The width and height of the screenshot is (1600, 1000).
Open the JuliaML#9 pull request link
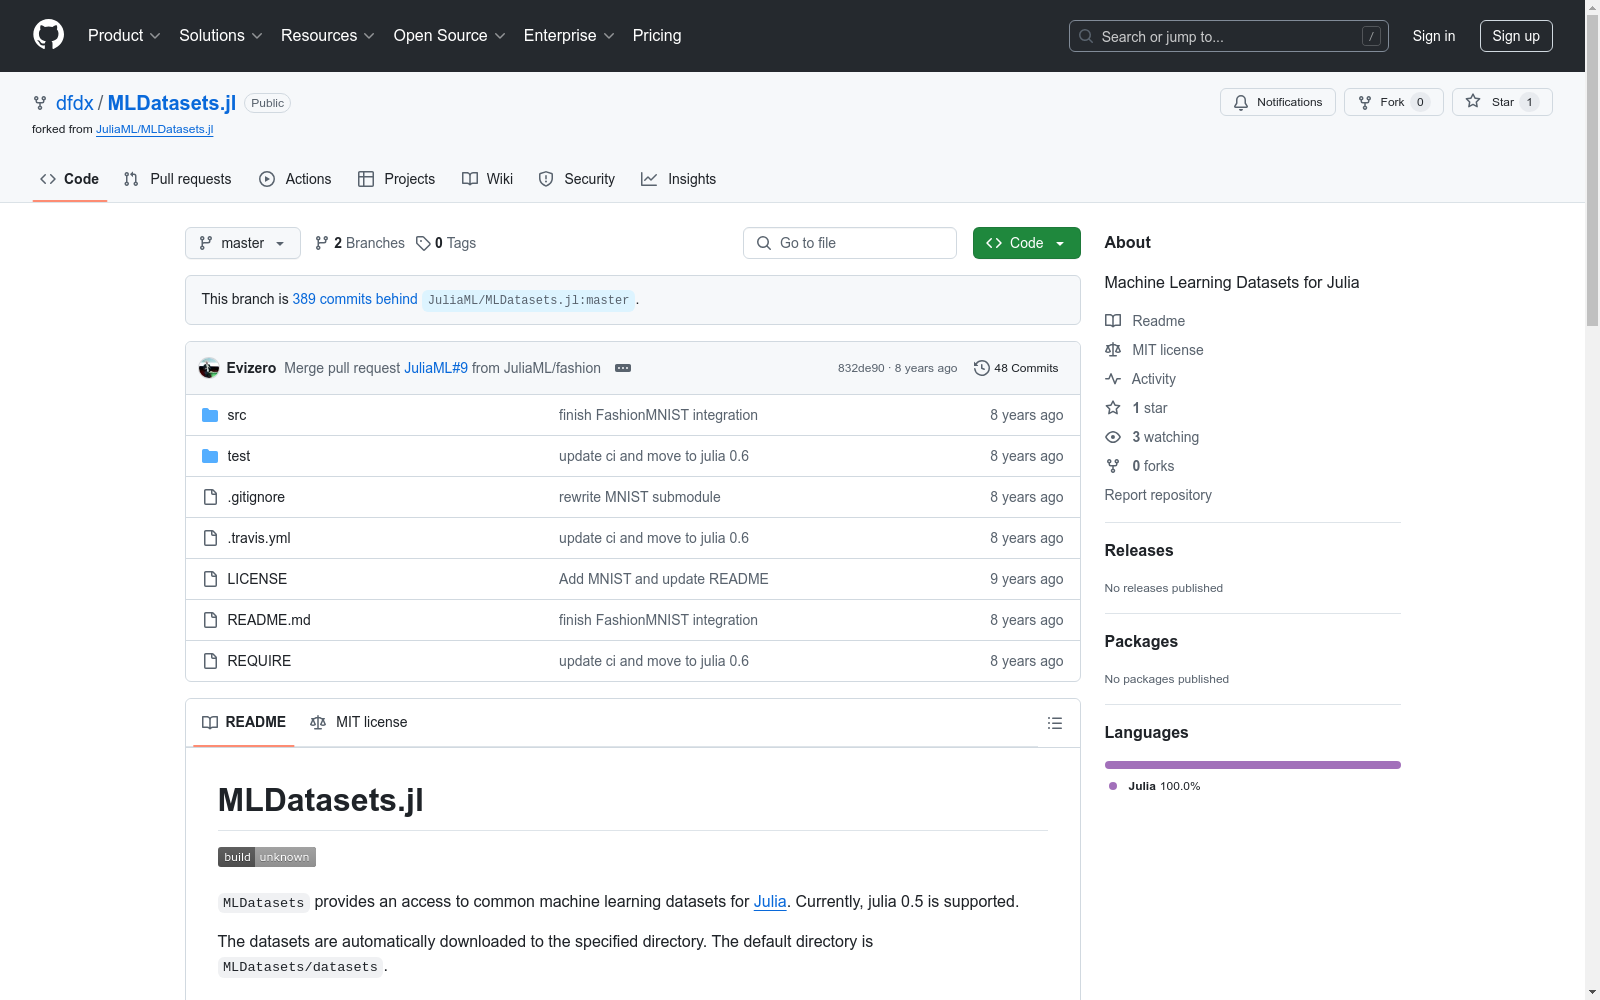(436, 368)
